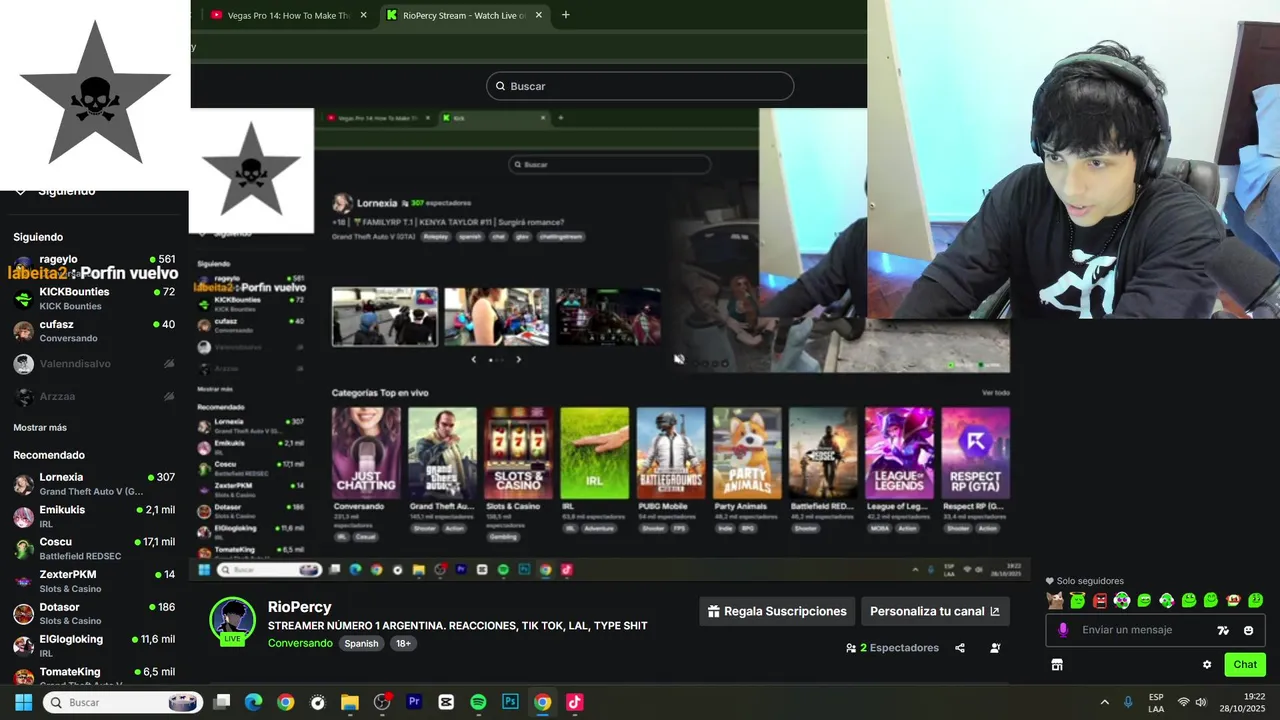This screenshot has height=720, width=1280.
Task: Open KICKBounties channel in the sidebar
Action: click(94, 298)
